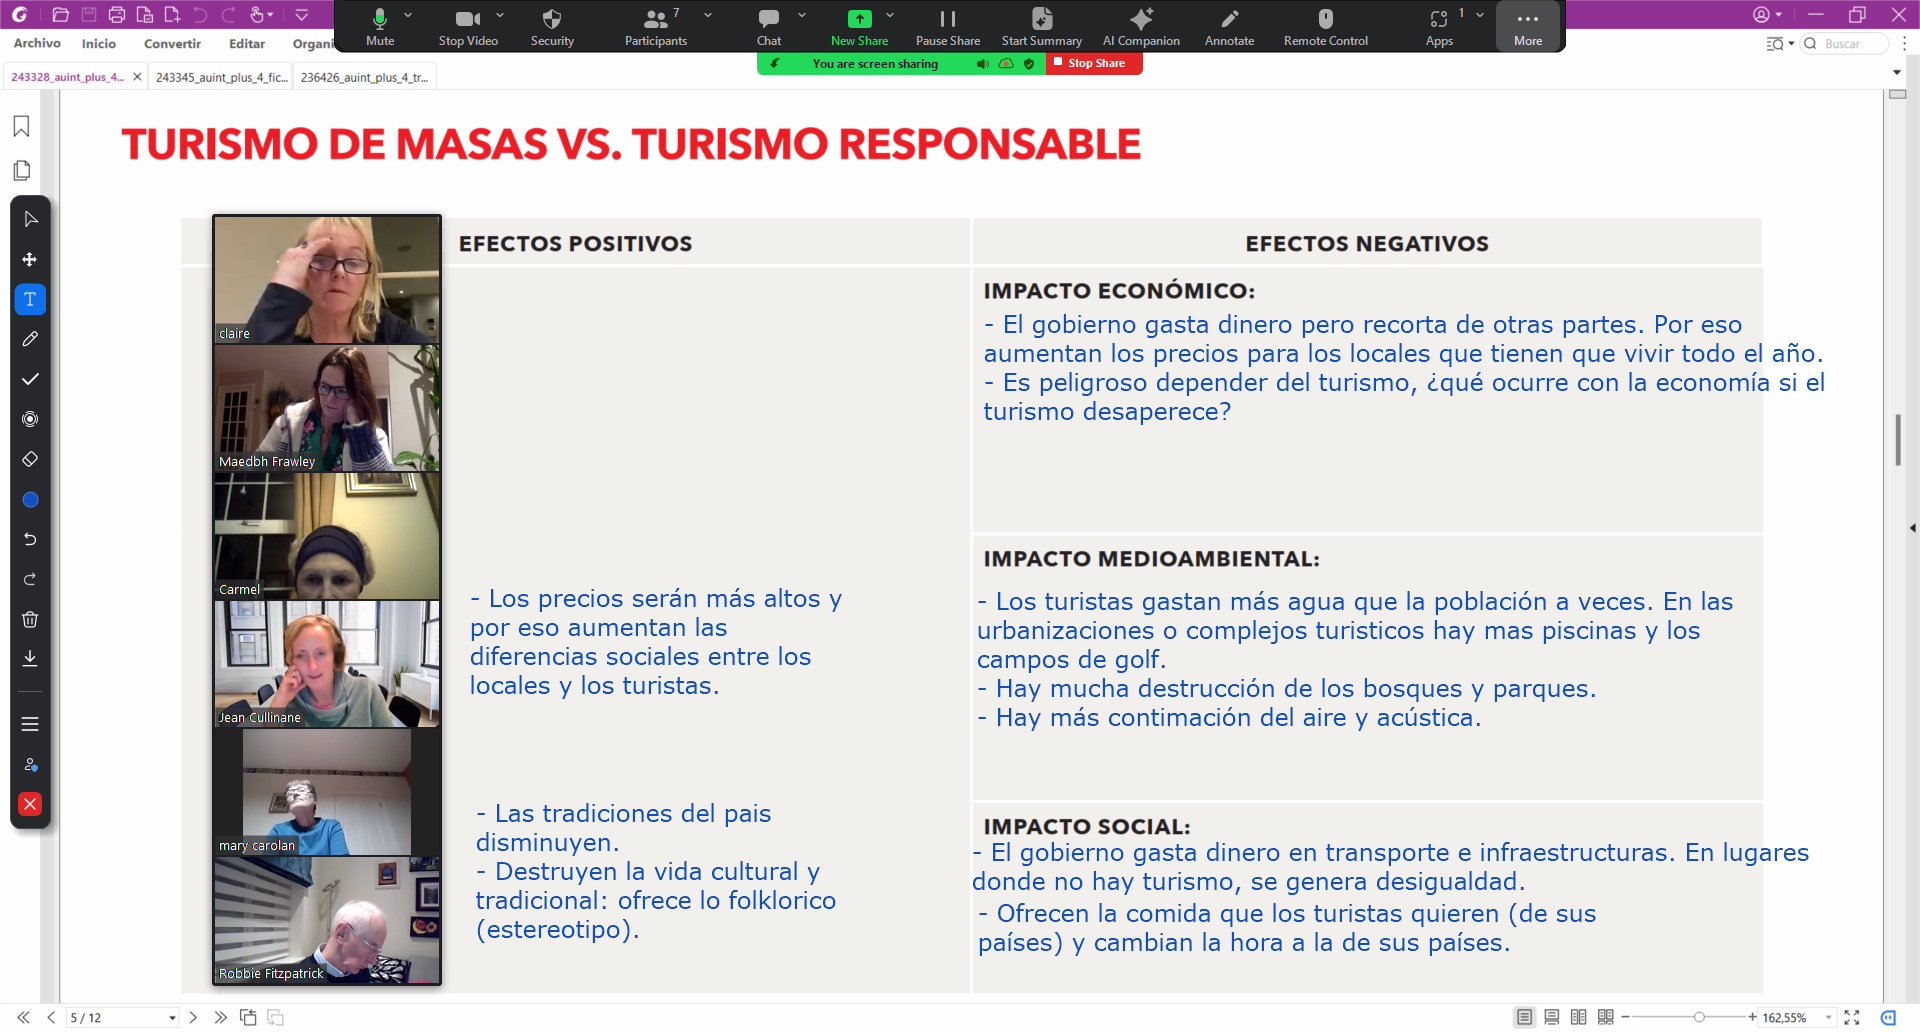The height and width of the screenshot is (1032, 1920).
Task: Switch to the Inicio ribbon tab
Action: click(99, 43)
